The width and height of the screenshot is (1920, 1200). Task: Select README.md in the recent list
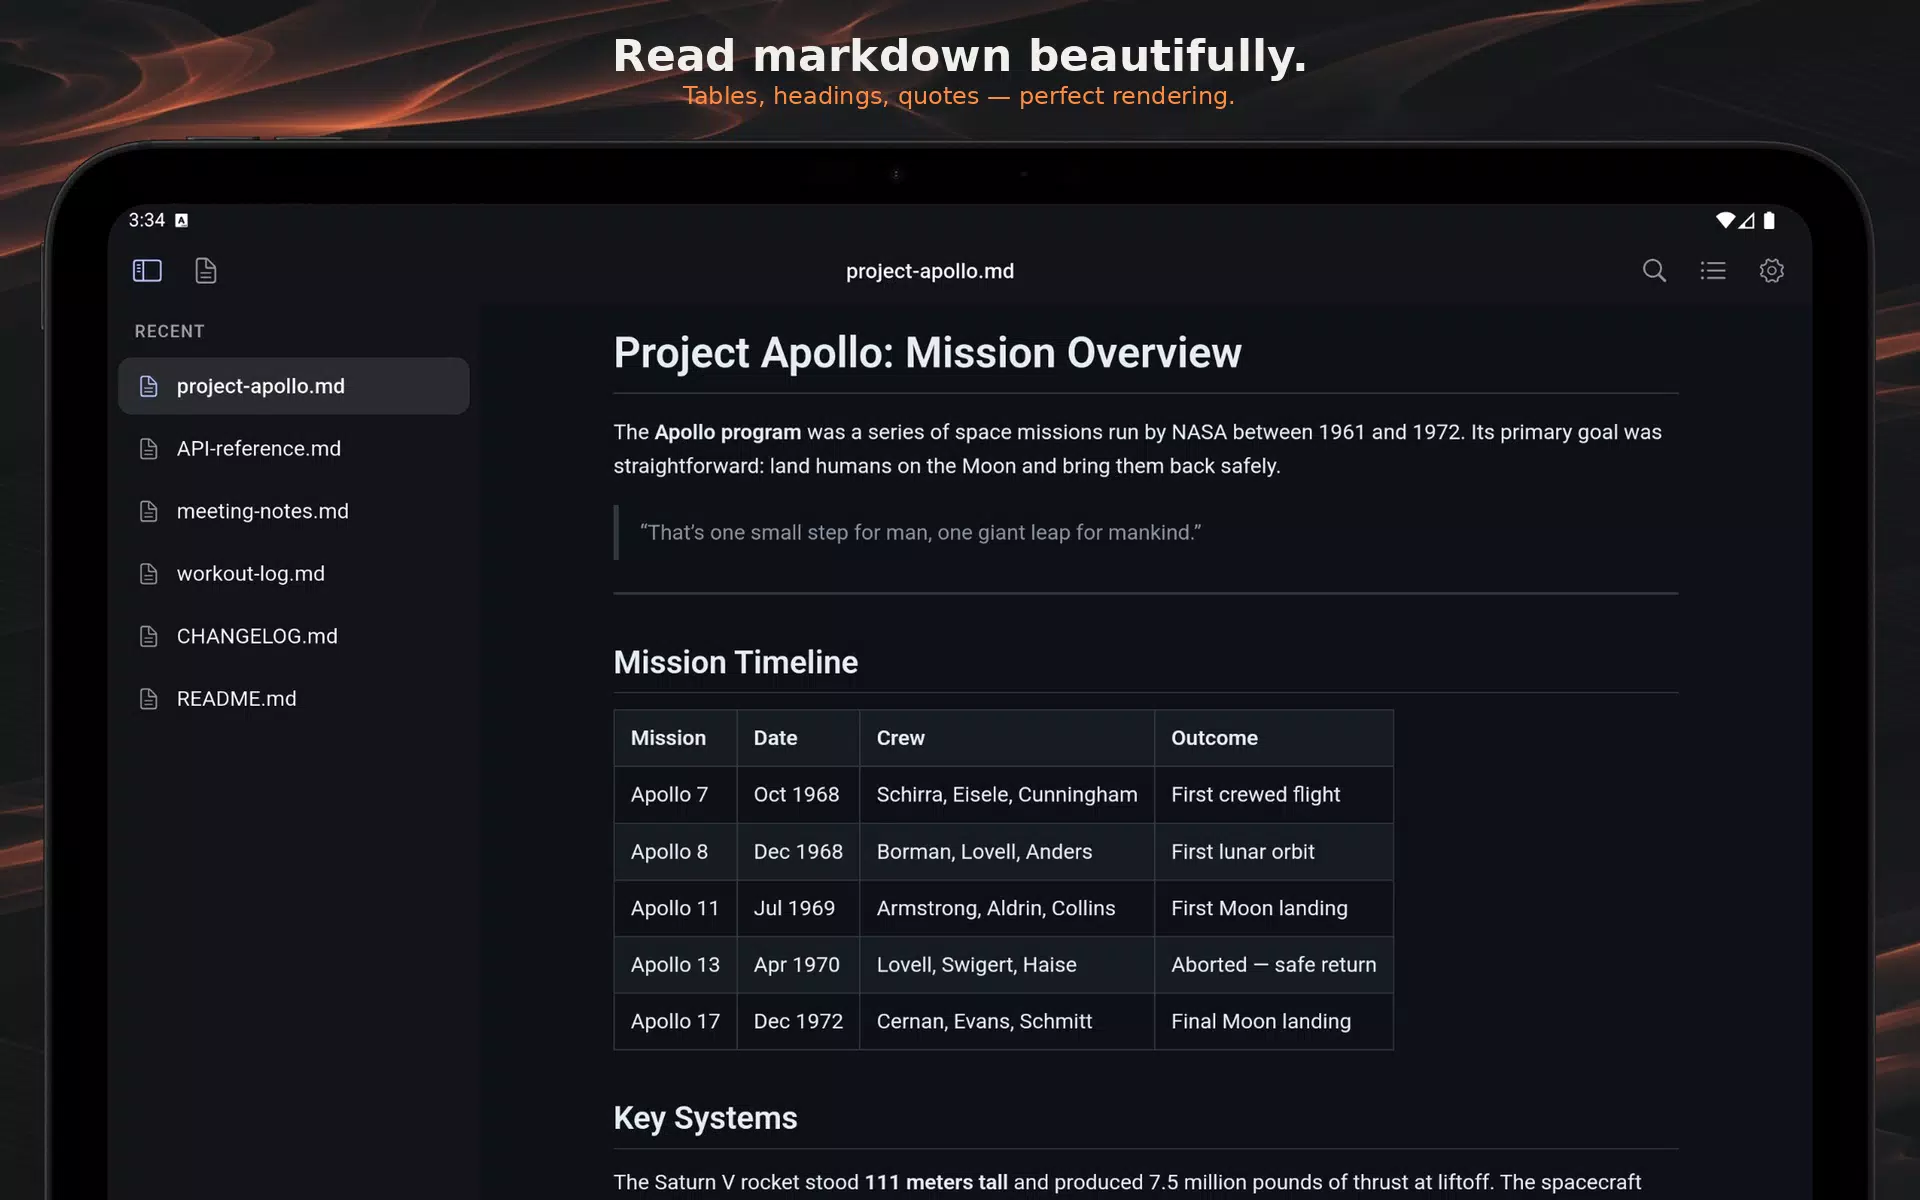point(294,699)
